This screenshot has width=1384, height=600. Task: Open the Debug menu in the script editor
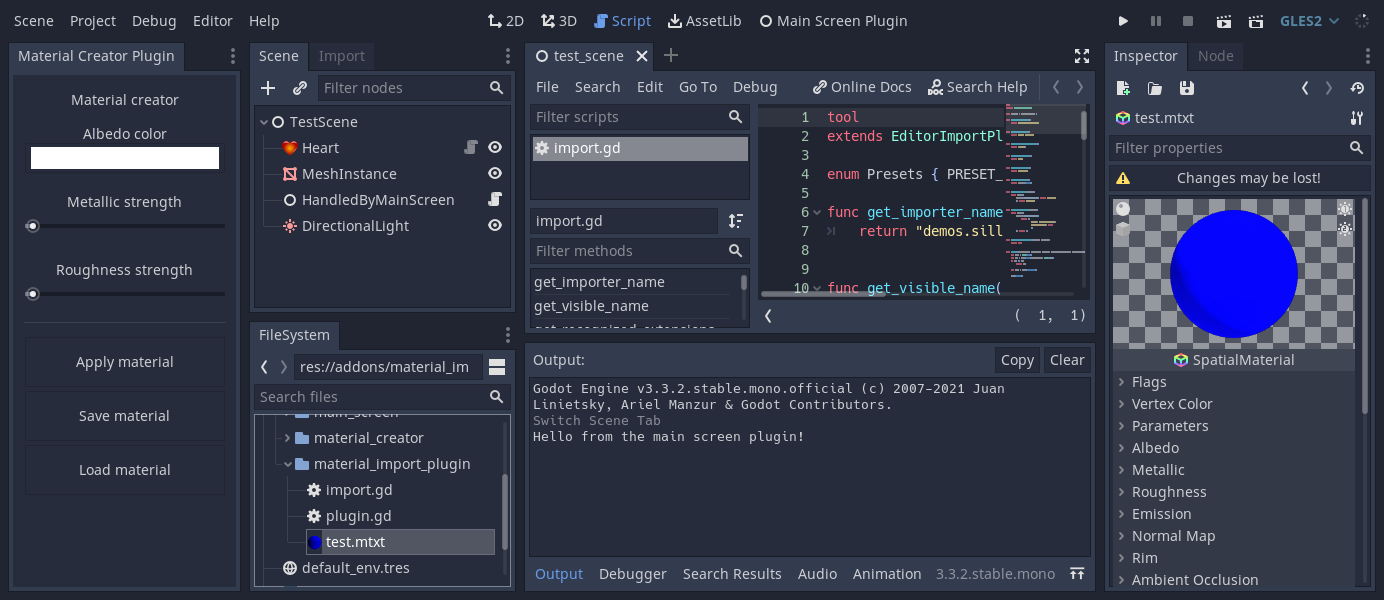click(x=755, y=87)
